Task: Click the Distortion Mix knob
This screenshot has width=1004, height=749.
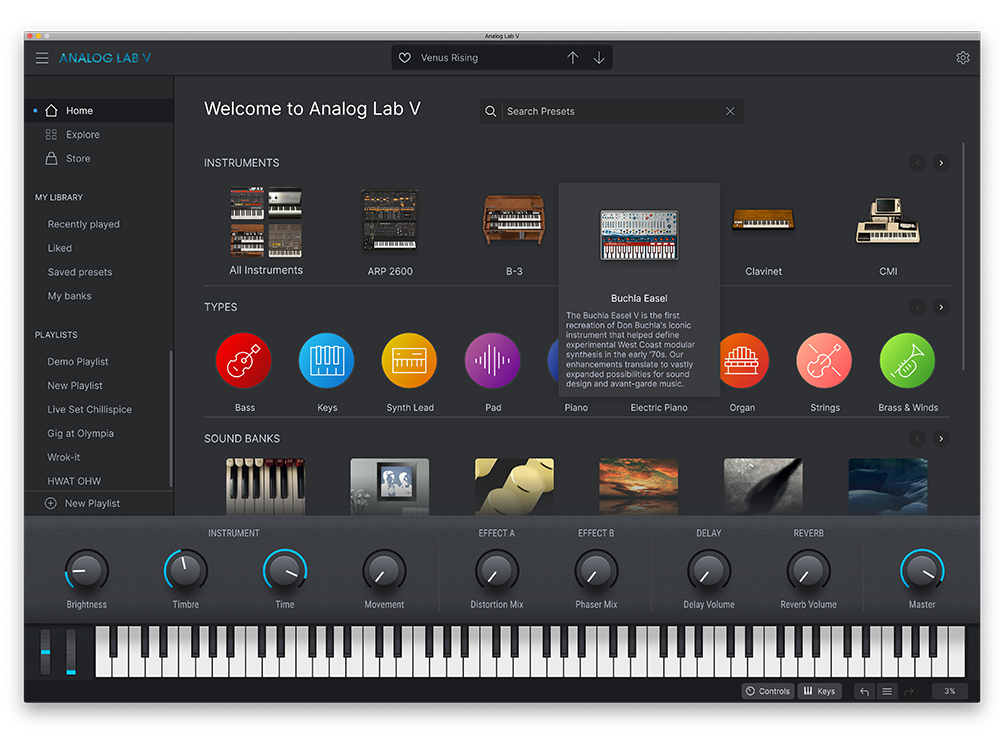Action: [497, 570]
